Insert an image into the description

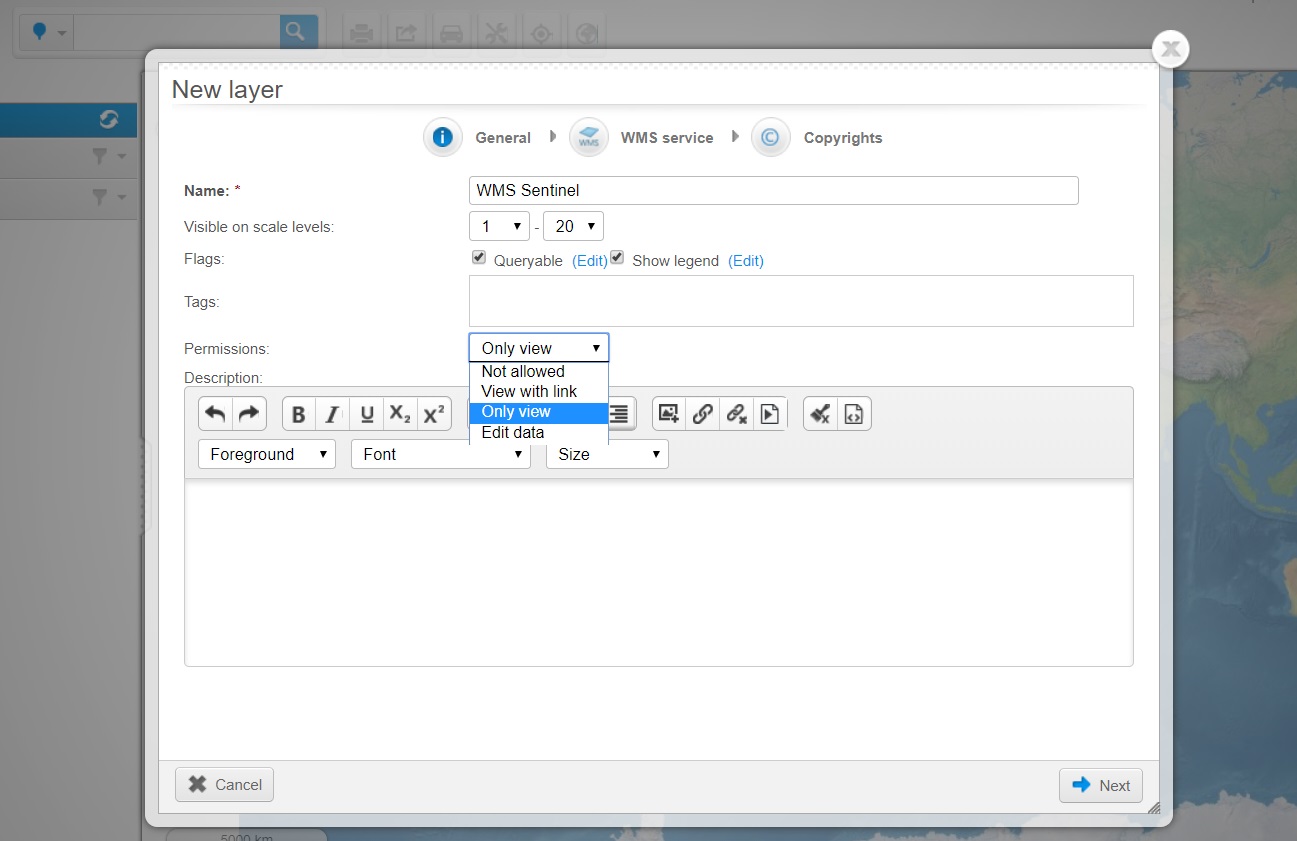pyautogui.click(x=669, y=414)
